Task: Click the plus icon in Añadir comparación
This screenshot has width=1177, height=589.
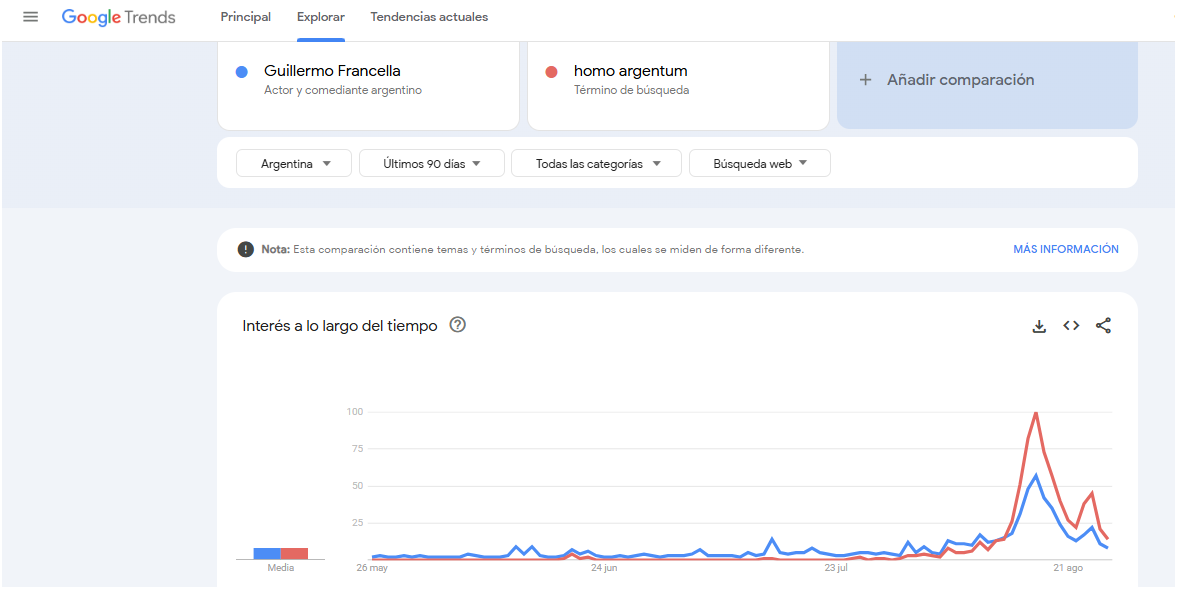Action: tap(865, 80)
